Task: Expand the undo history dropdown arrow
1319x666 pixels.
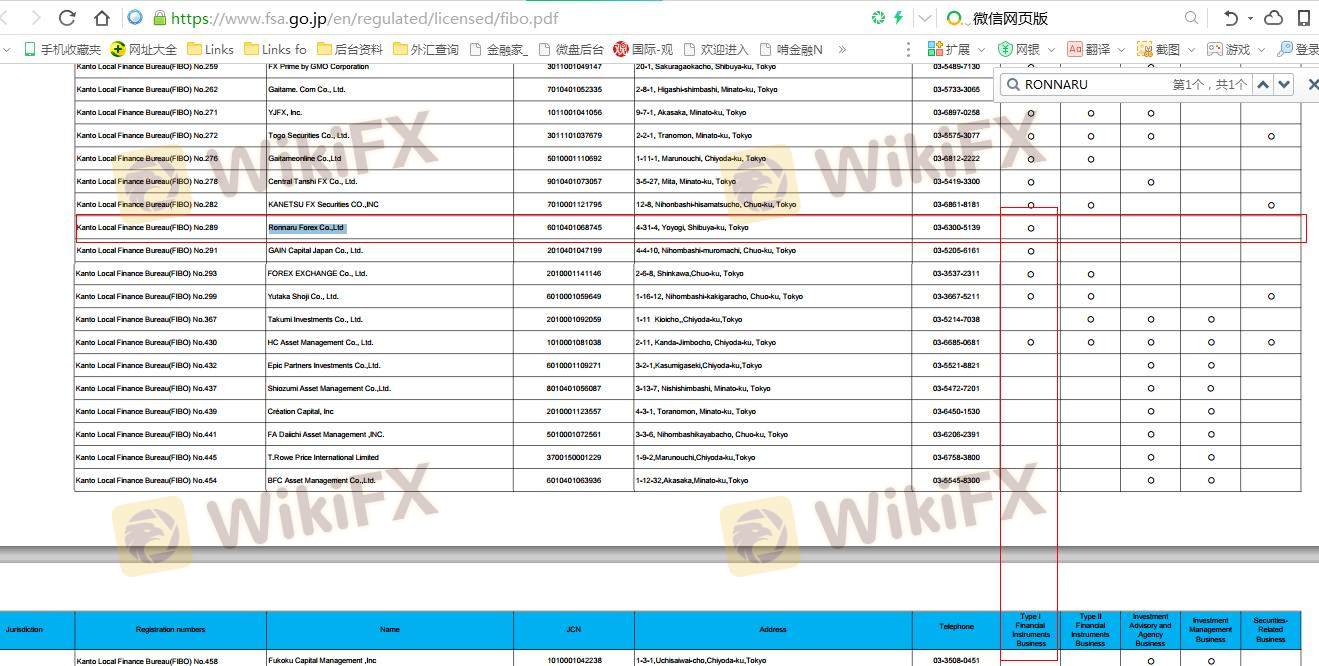Action: [1250, 19]
